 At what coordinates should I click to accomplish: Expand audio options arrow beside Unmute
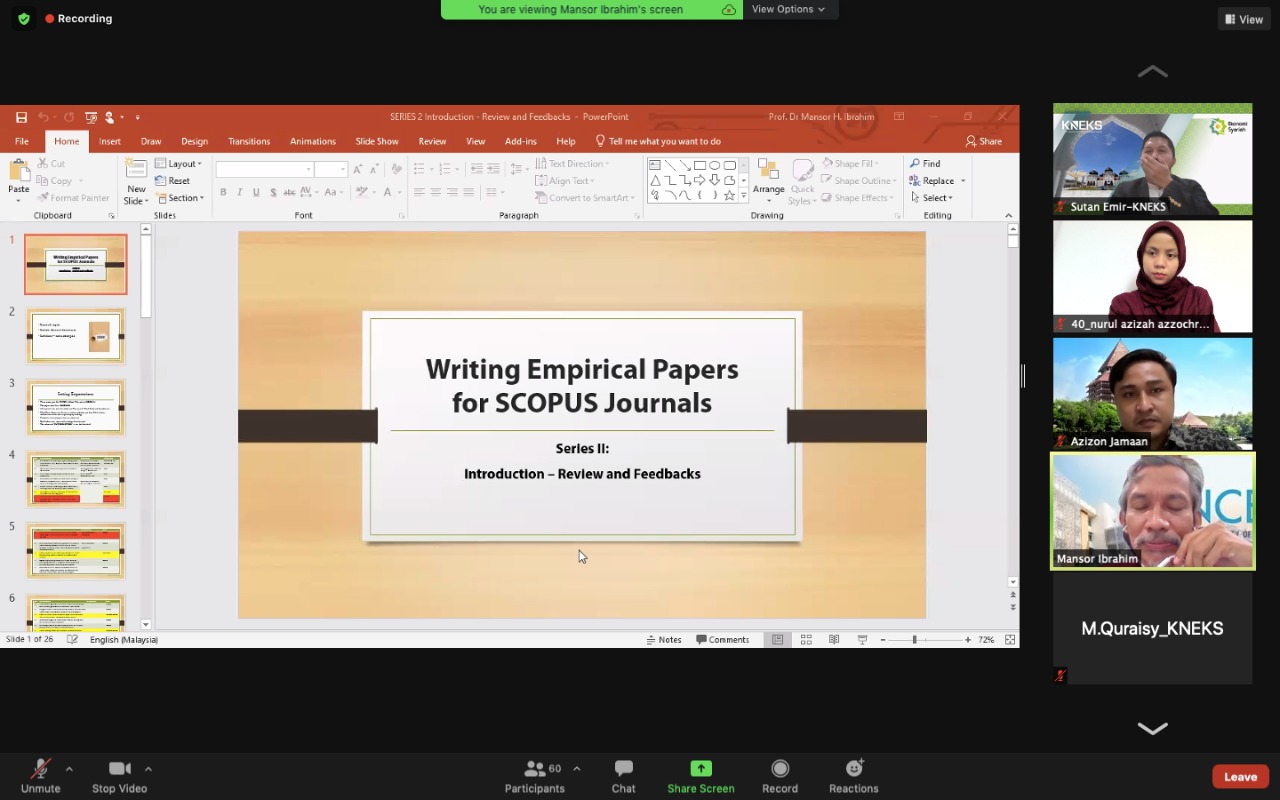click(69, 769)
